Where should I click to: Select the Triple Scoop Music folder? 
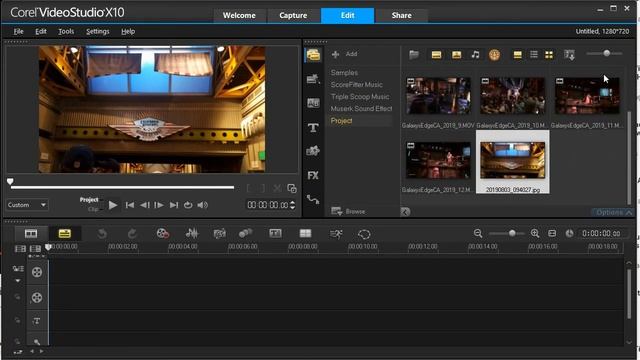coord(360,97)
